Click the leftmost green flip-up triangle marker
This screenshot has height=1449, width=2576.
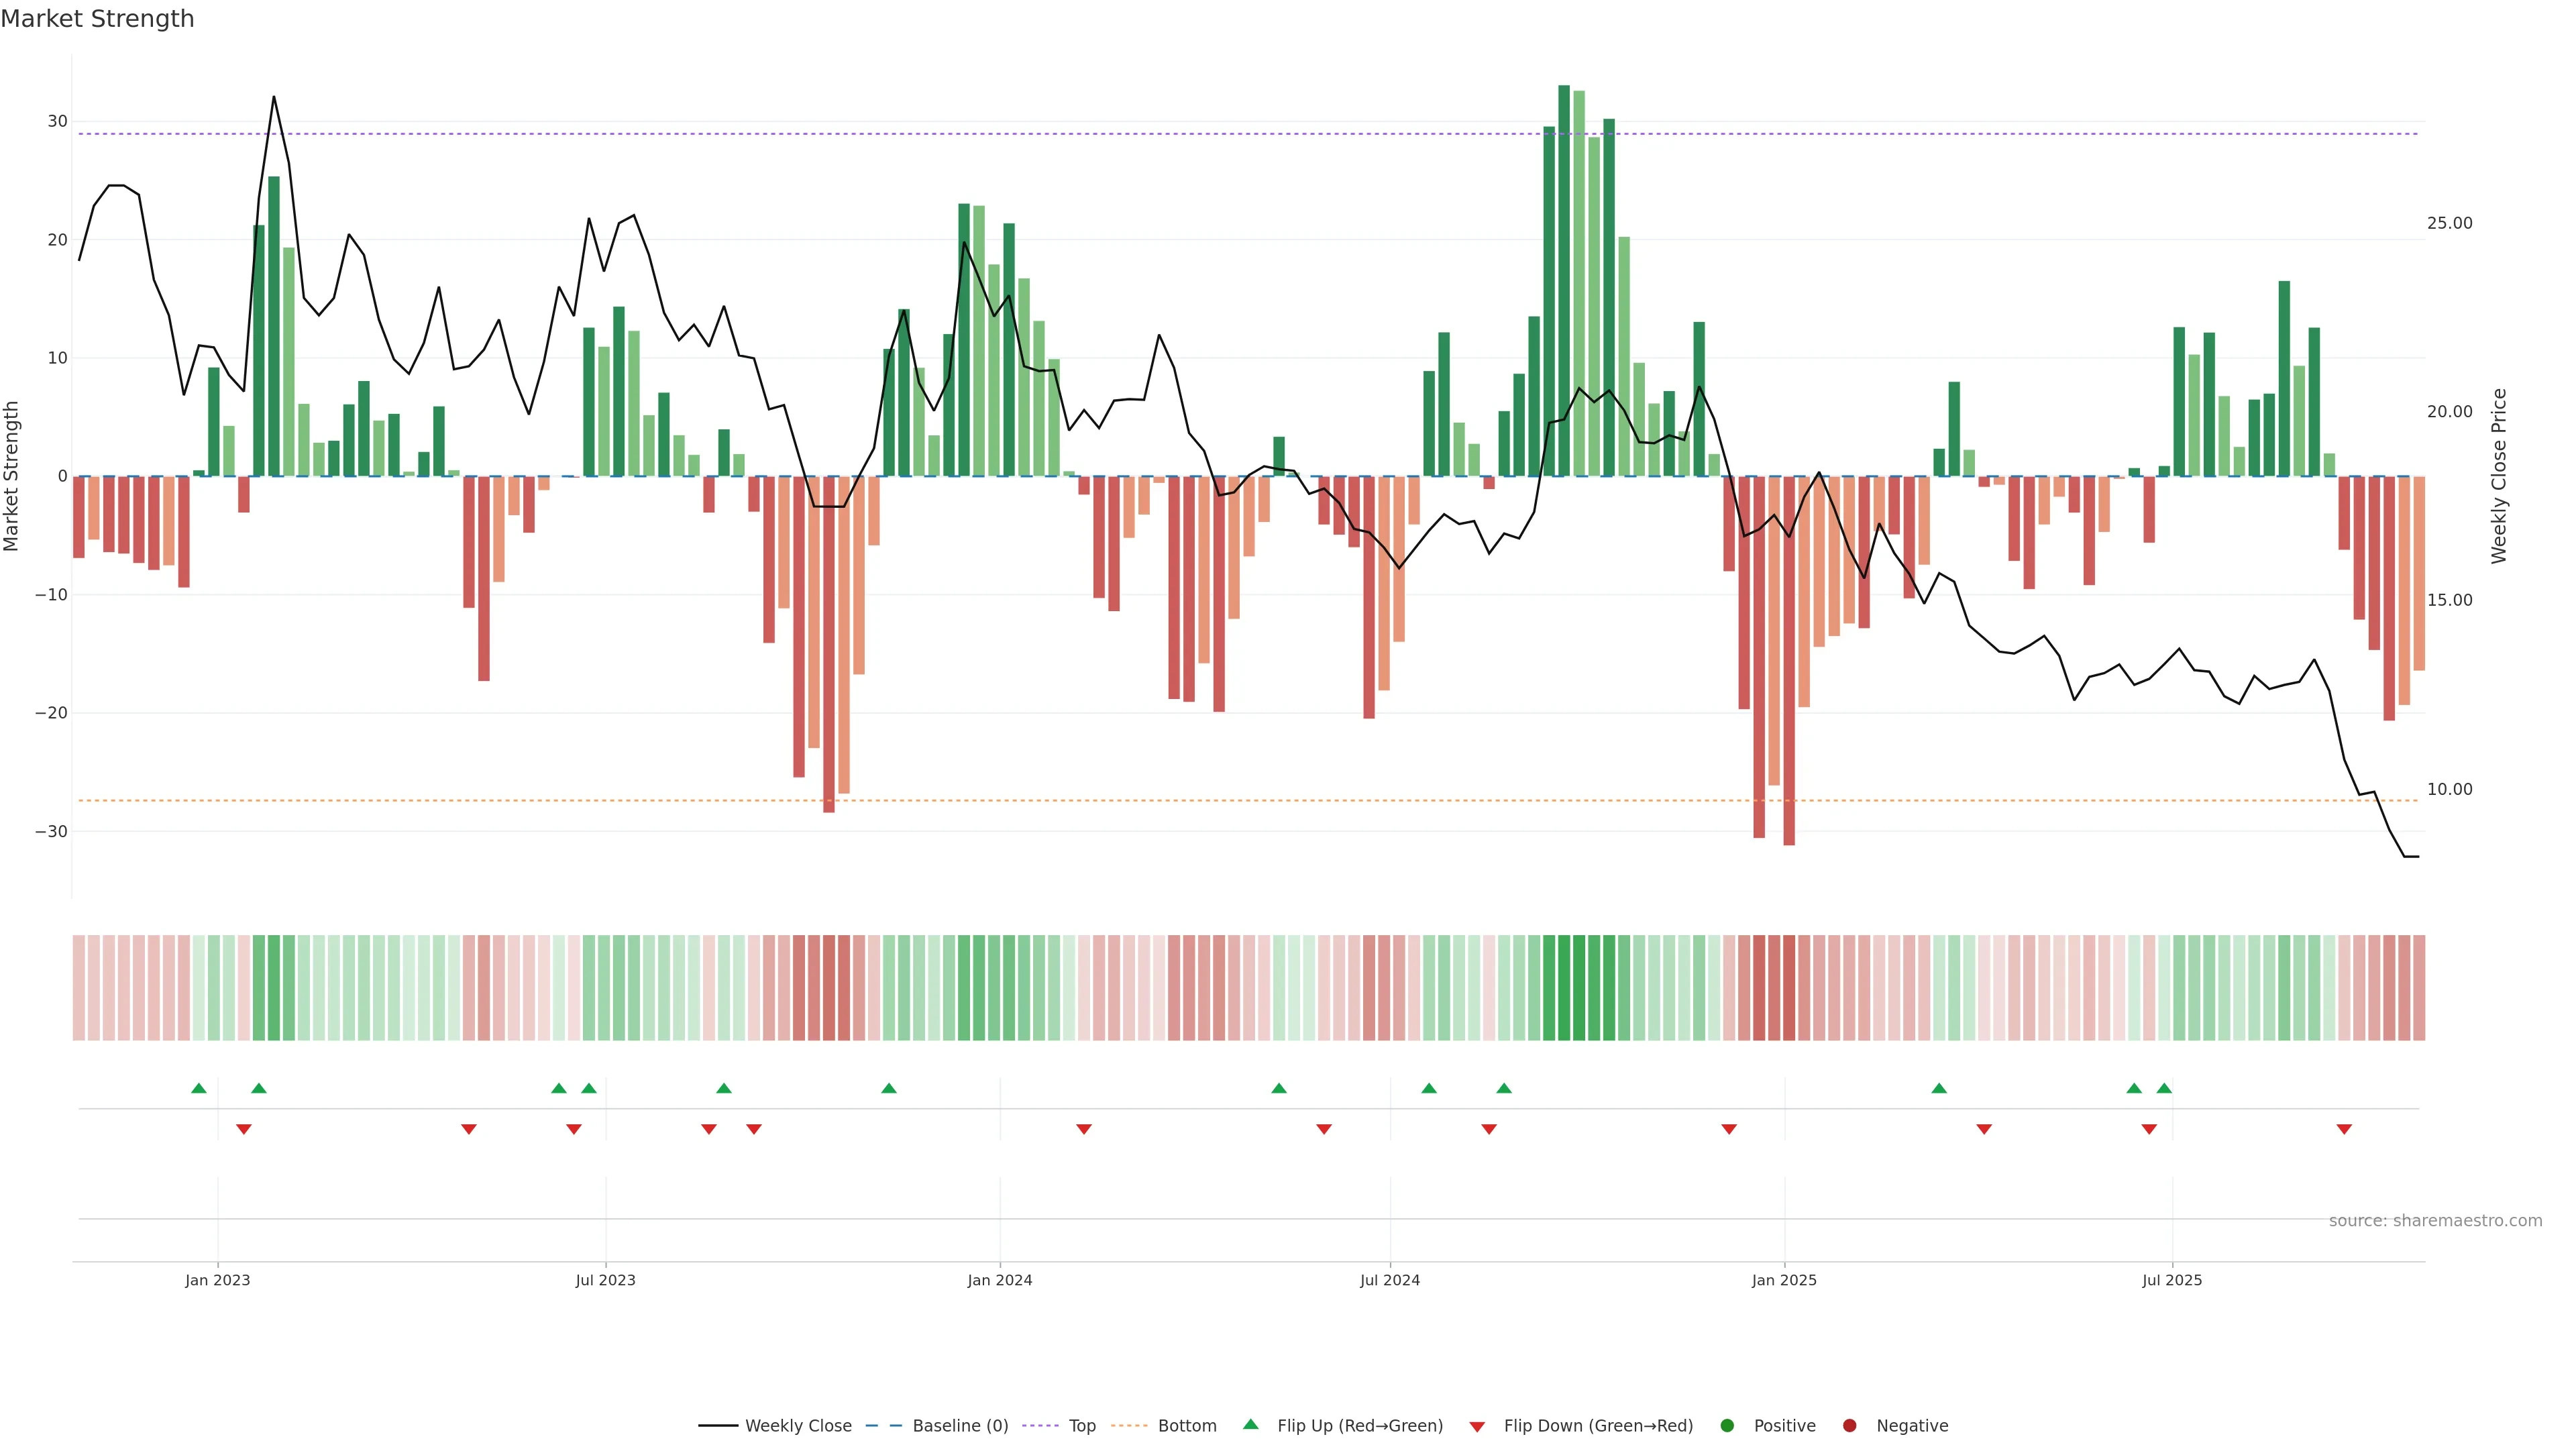point(199,1088)
